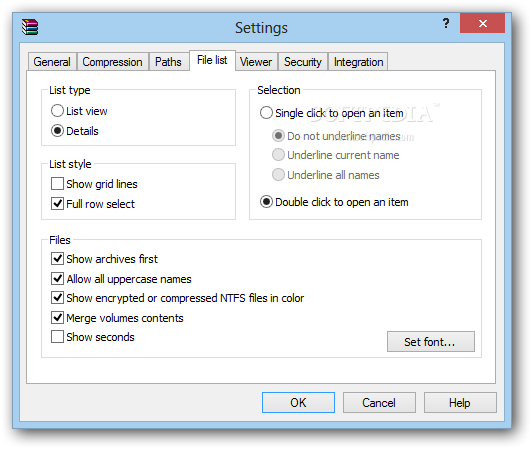
Task: Switch to the Integration tab
Action: [358, 62]
